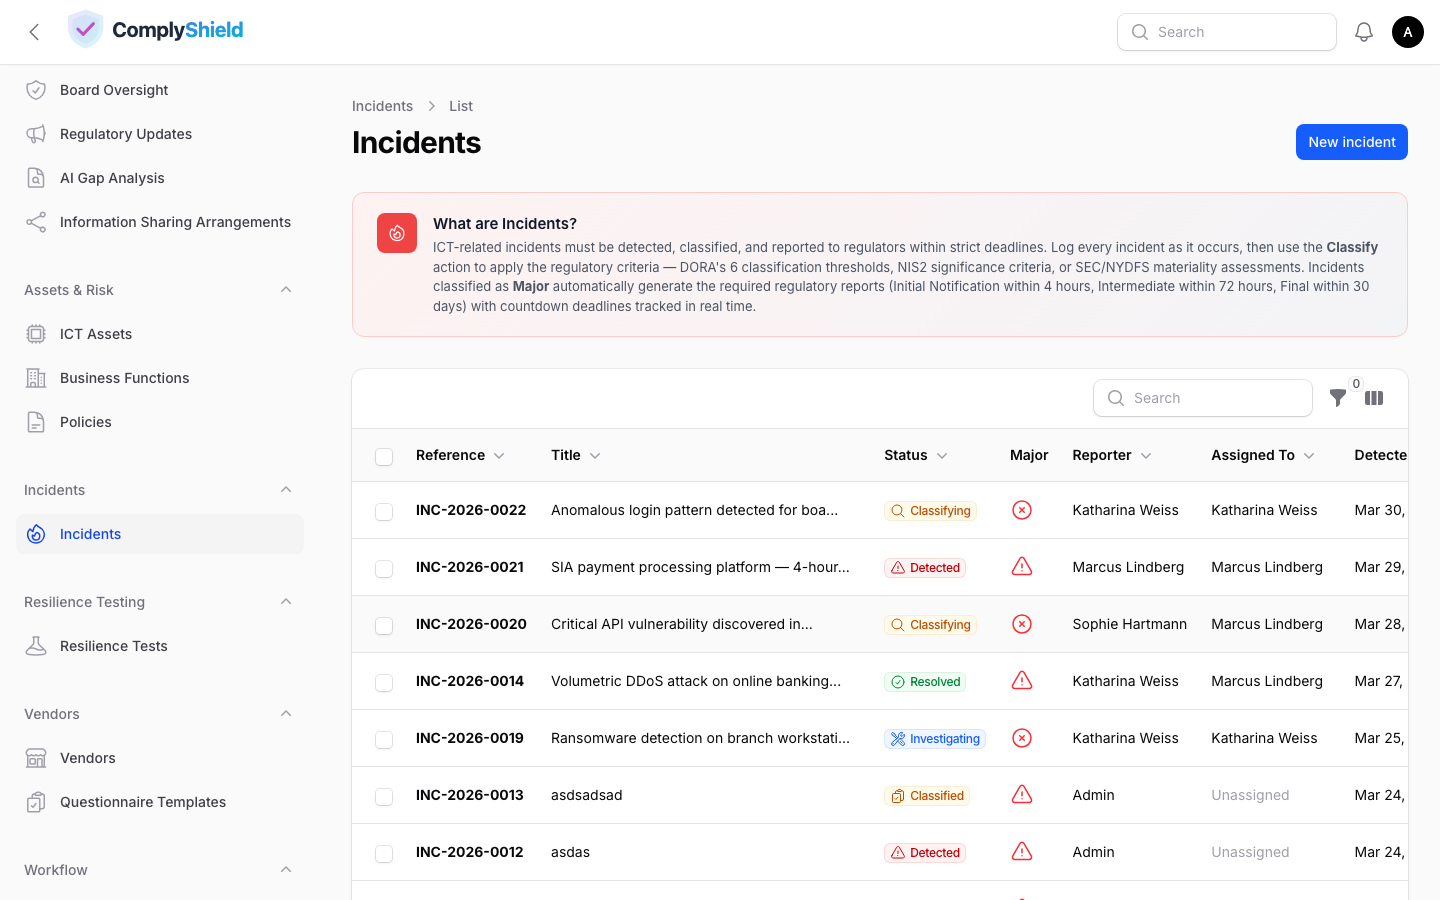
Task: Check the row for INC-2026-0019
Action: click(x=384, y=740)
